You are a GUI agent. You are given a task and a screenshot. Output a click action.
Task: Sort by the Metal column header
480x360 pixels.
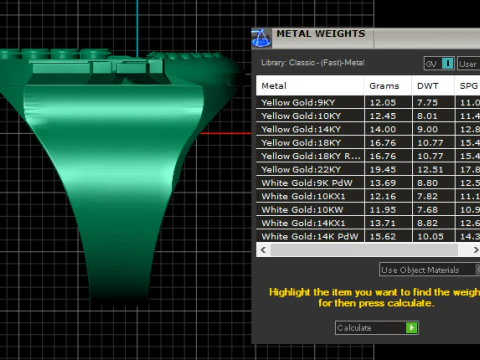click(310, 86)
